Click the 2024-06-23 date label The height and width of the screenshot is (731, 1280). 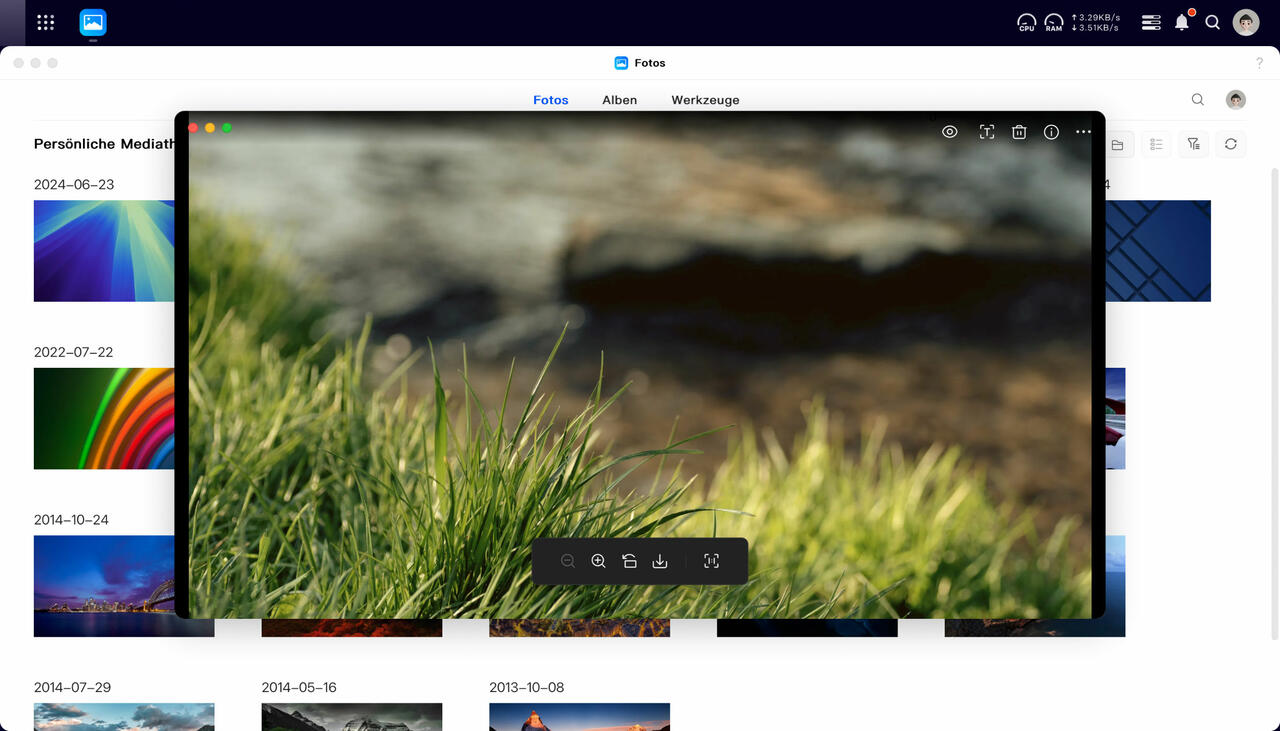[74, 185]
